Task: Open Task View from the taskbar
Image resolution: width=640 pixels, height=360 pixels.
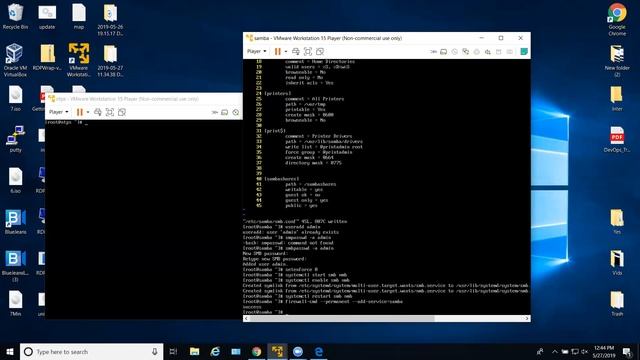Action: pyautogui.click(x=173, y=351)
